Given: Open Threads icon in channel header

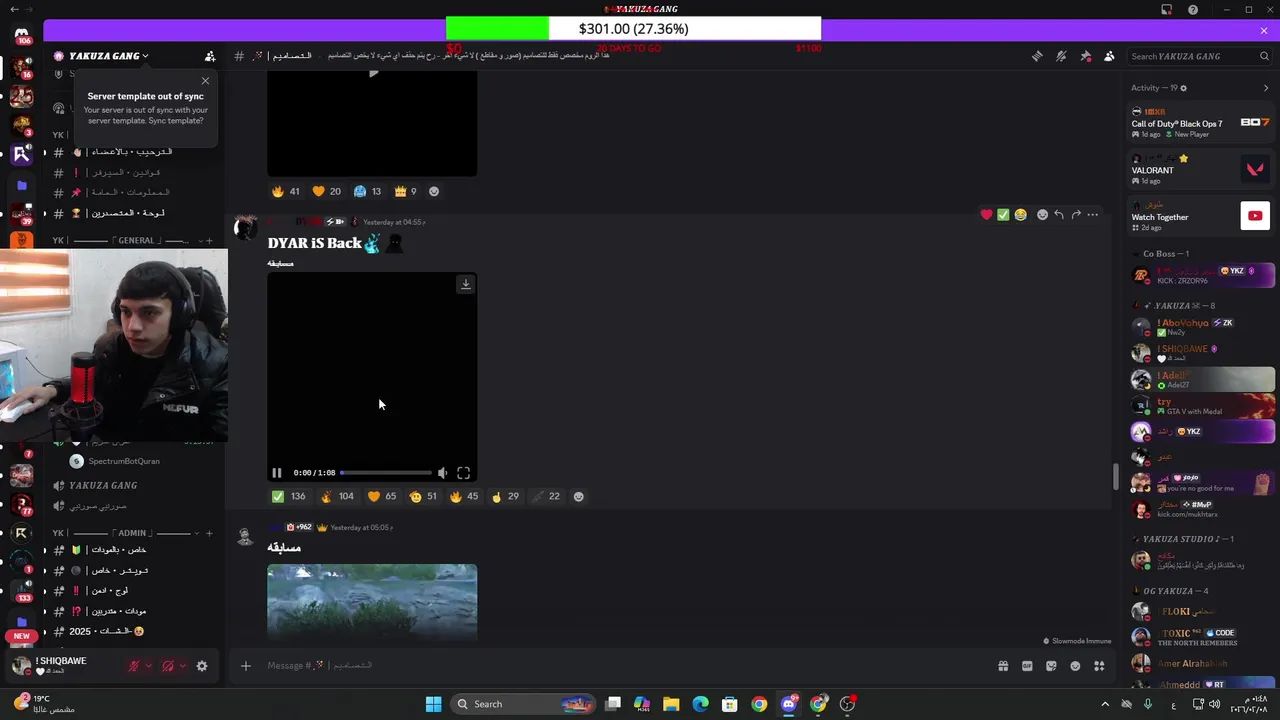Looking at the screenshot, I should coord(1037,56).
